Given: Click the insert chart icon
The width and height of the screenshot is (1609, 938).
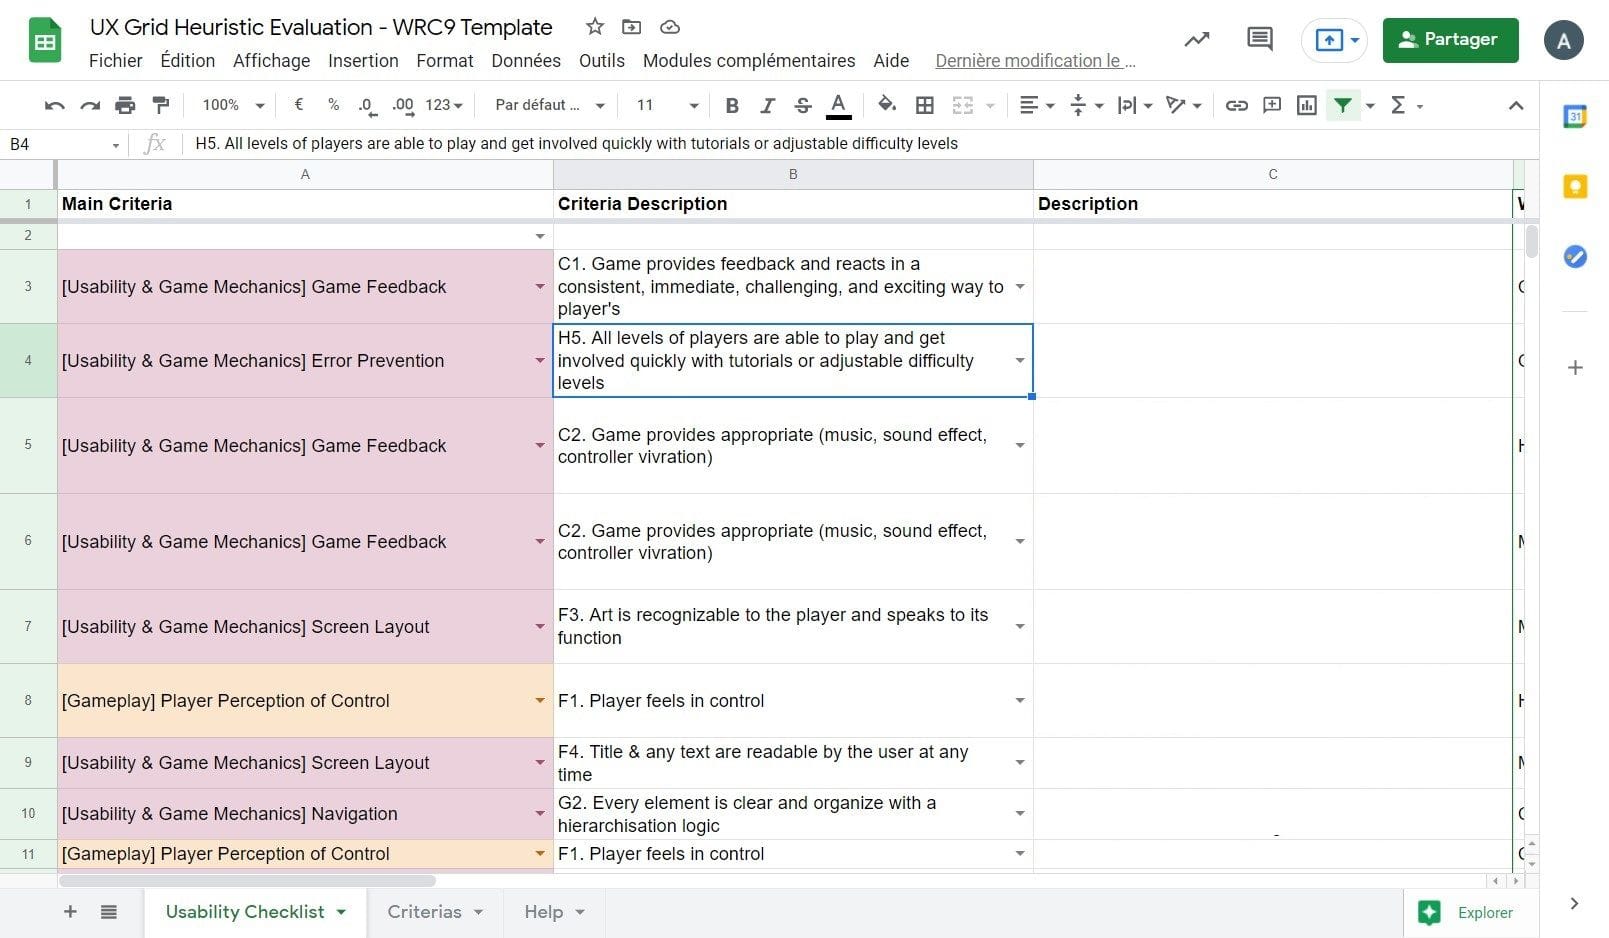Looking at the screenshot, I should 1306,105.
